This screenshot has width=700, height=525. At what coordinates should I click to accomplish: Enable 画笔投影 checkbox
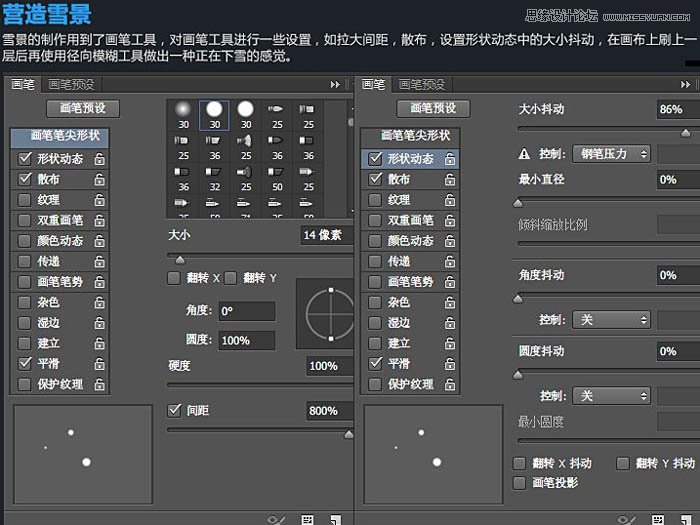[519, 483]
